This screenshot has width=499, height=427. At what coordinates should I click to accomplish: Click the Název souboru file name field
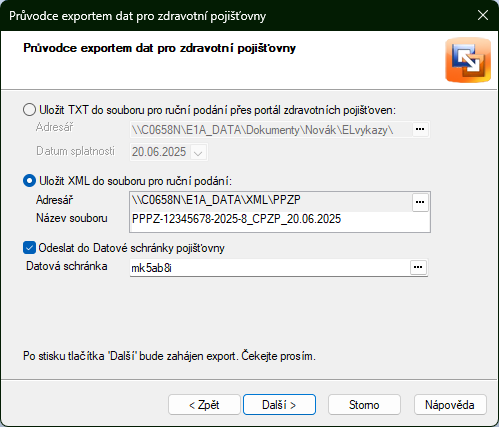pyautogui.click(x=279, y=220)
